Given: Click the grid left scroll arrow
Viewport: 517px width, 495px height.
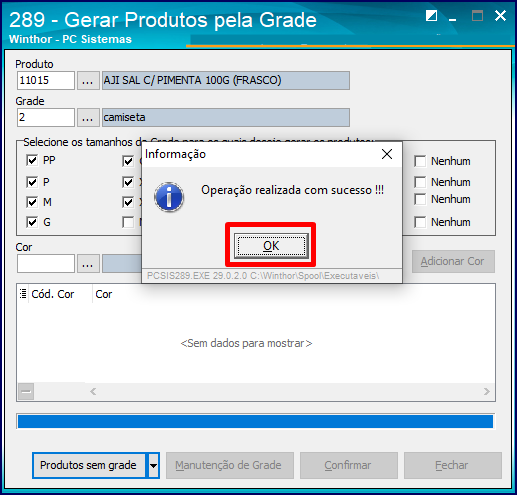Looking at the screenshot, I should click(93, 391).
